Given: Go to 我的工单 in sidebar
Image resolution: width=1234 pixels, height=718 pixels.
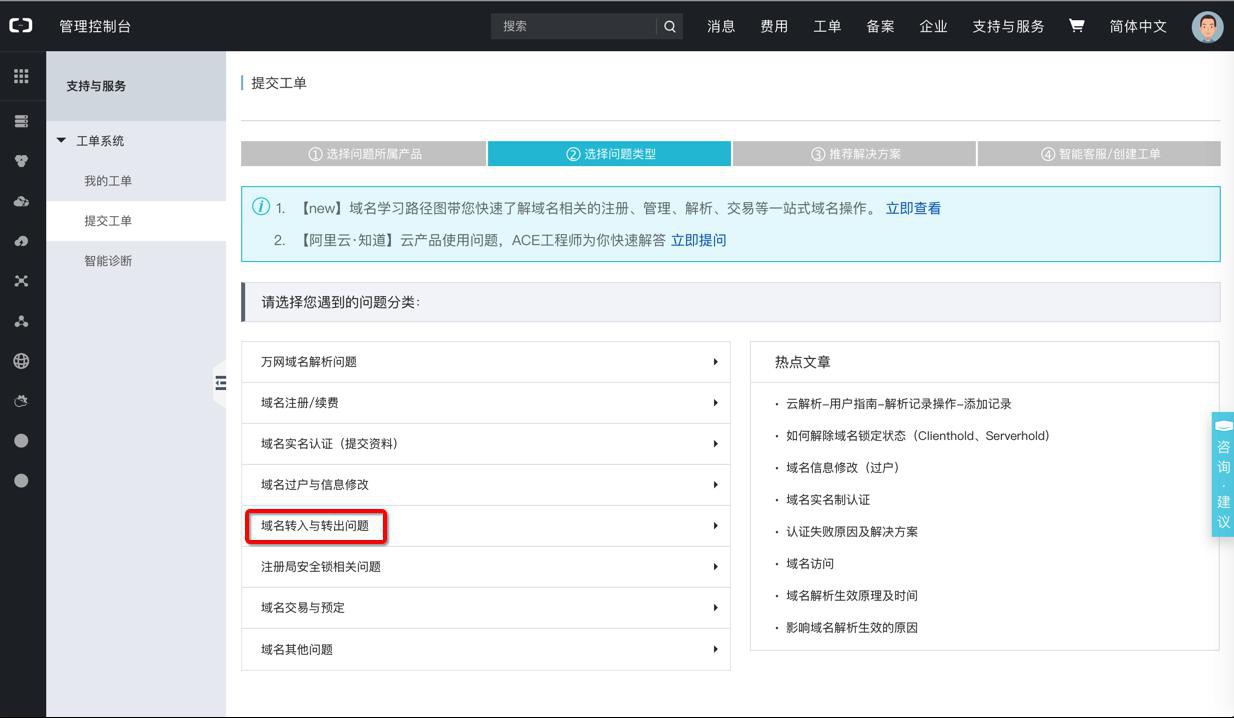Looking at the screenshot, I should click(108, 181).
